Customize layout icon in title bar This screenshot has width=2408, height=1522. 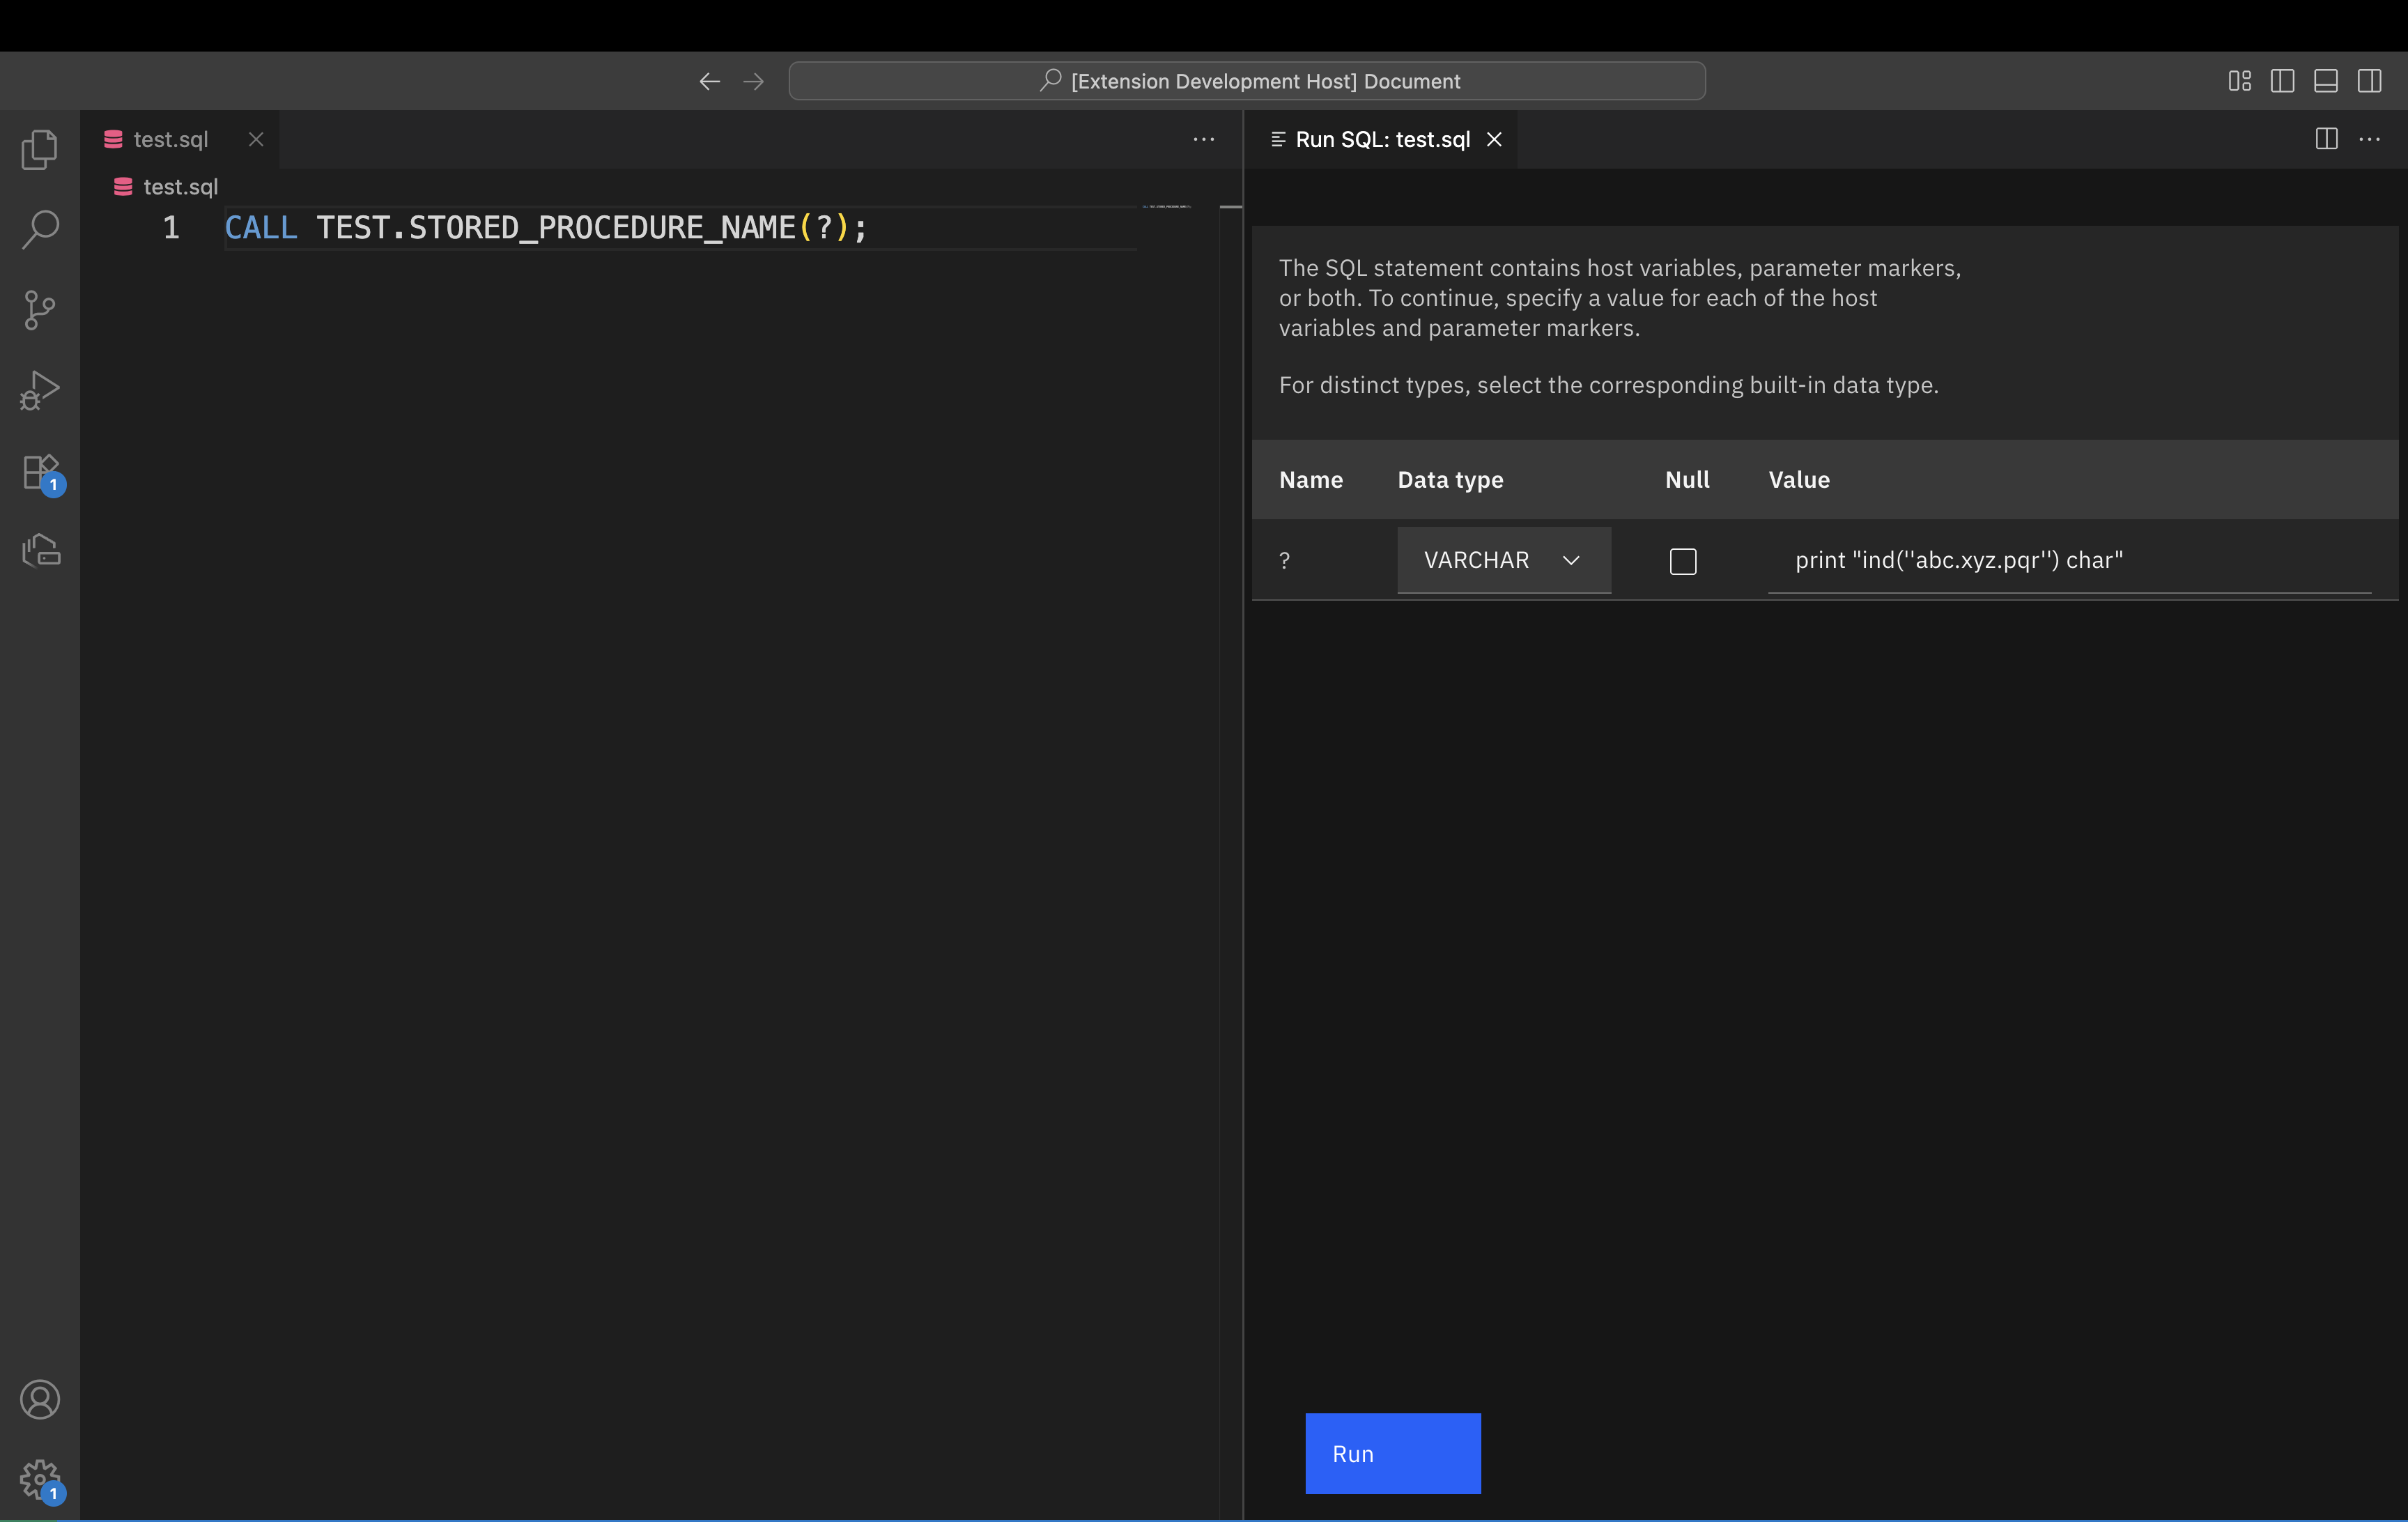pos(2239,81)
